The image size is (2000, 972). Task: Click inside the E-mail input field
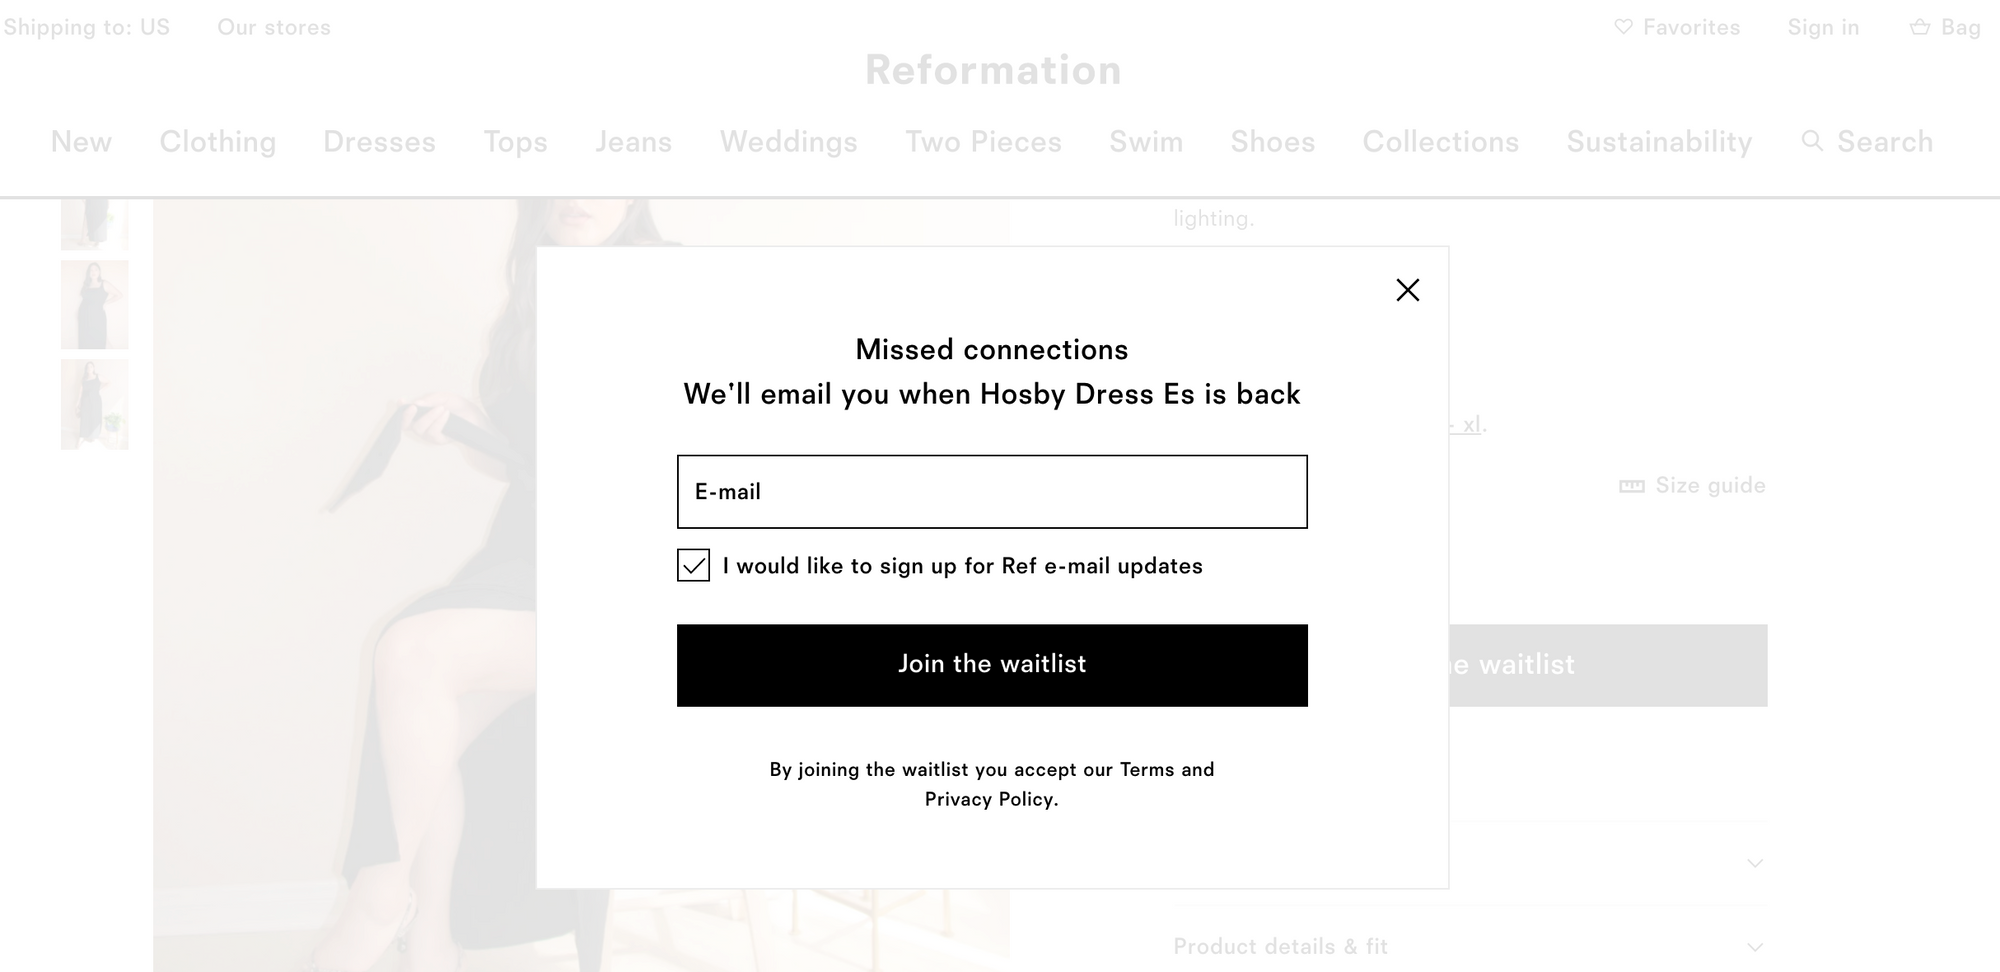click(x=992, y=491)
